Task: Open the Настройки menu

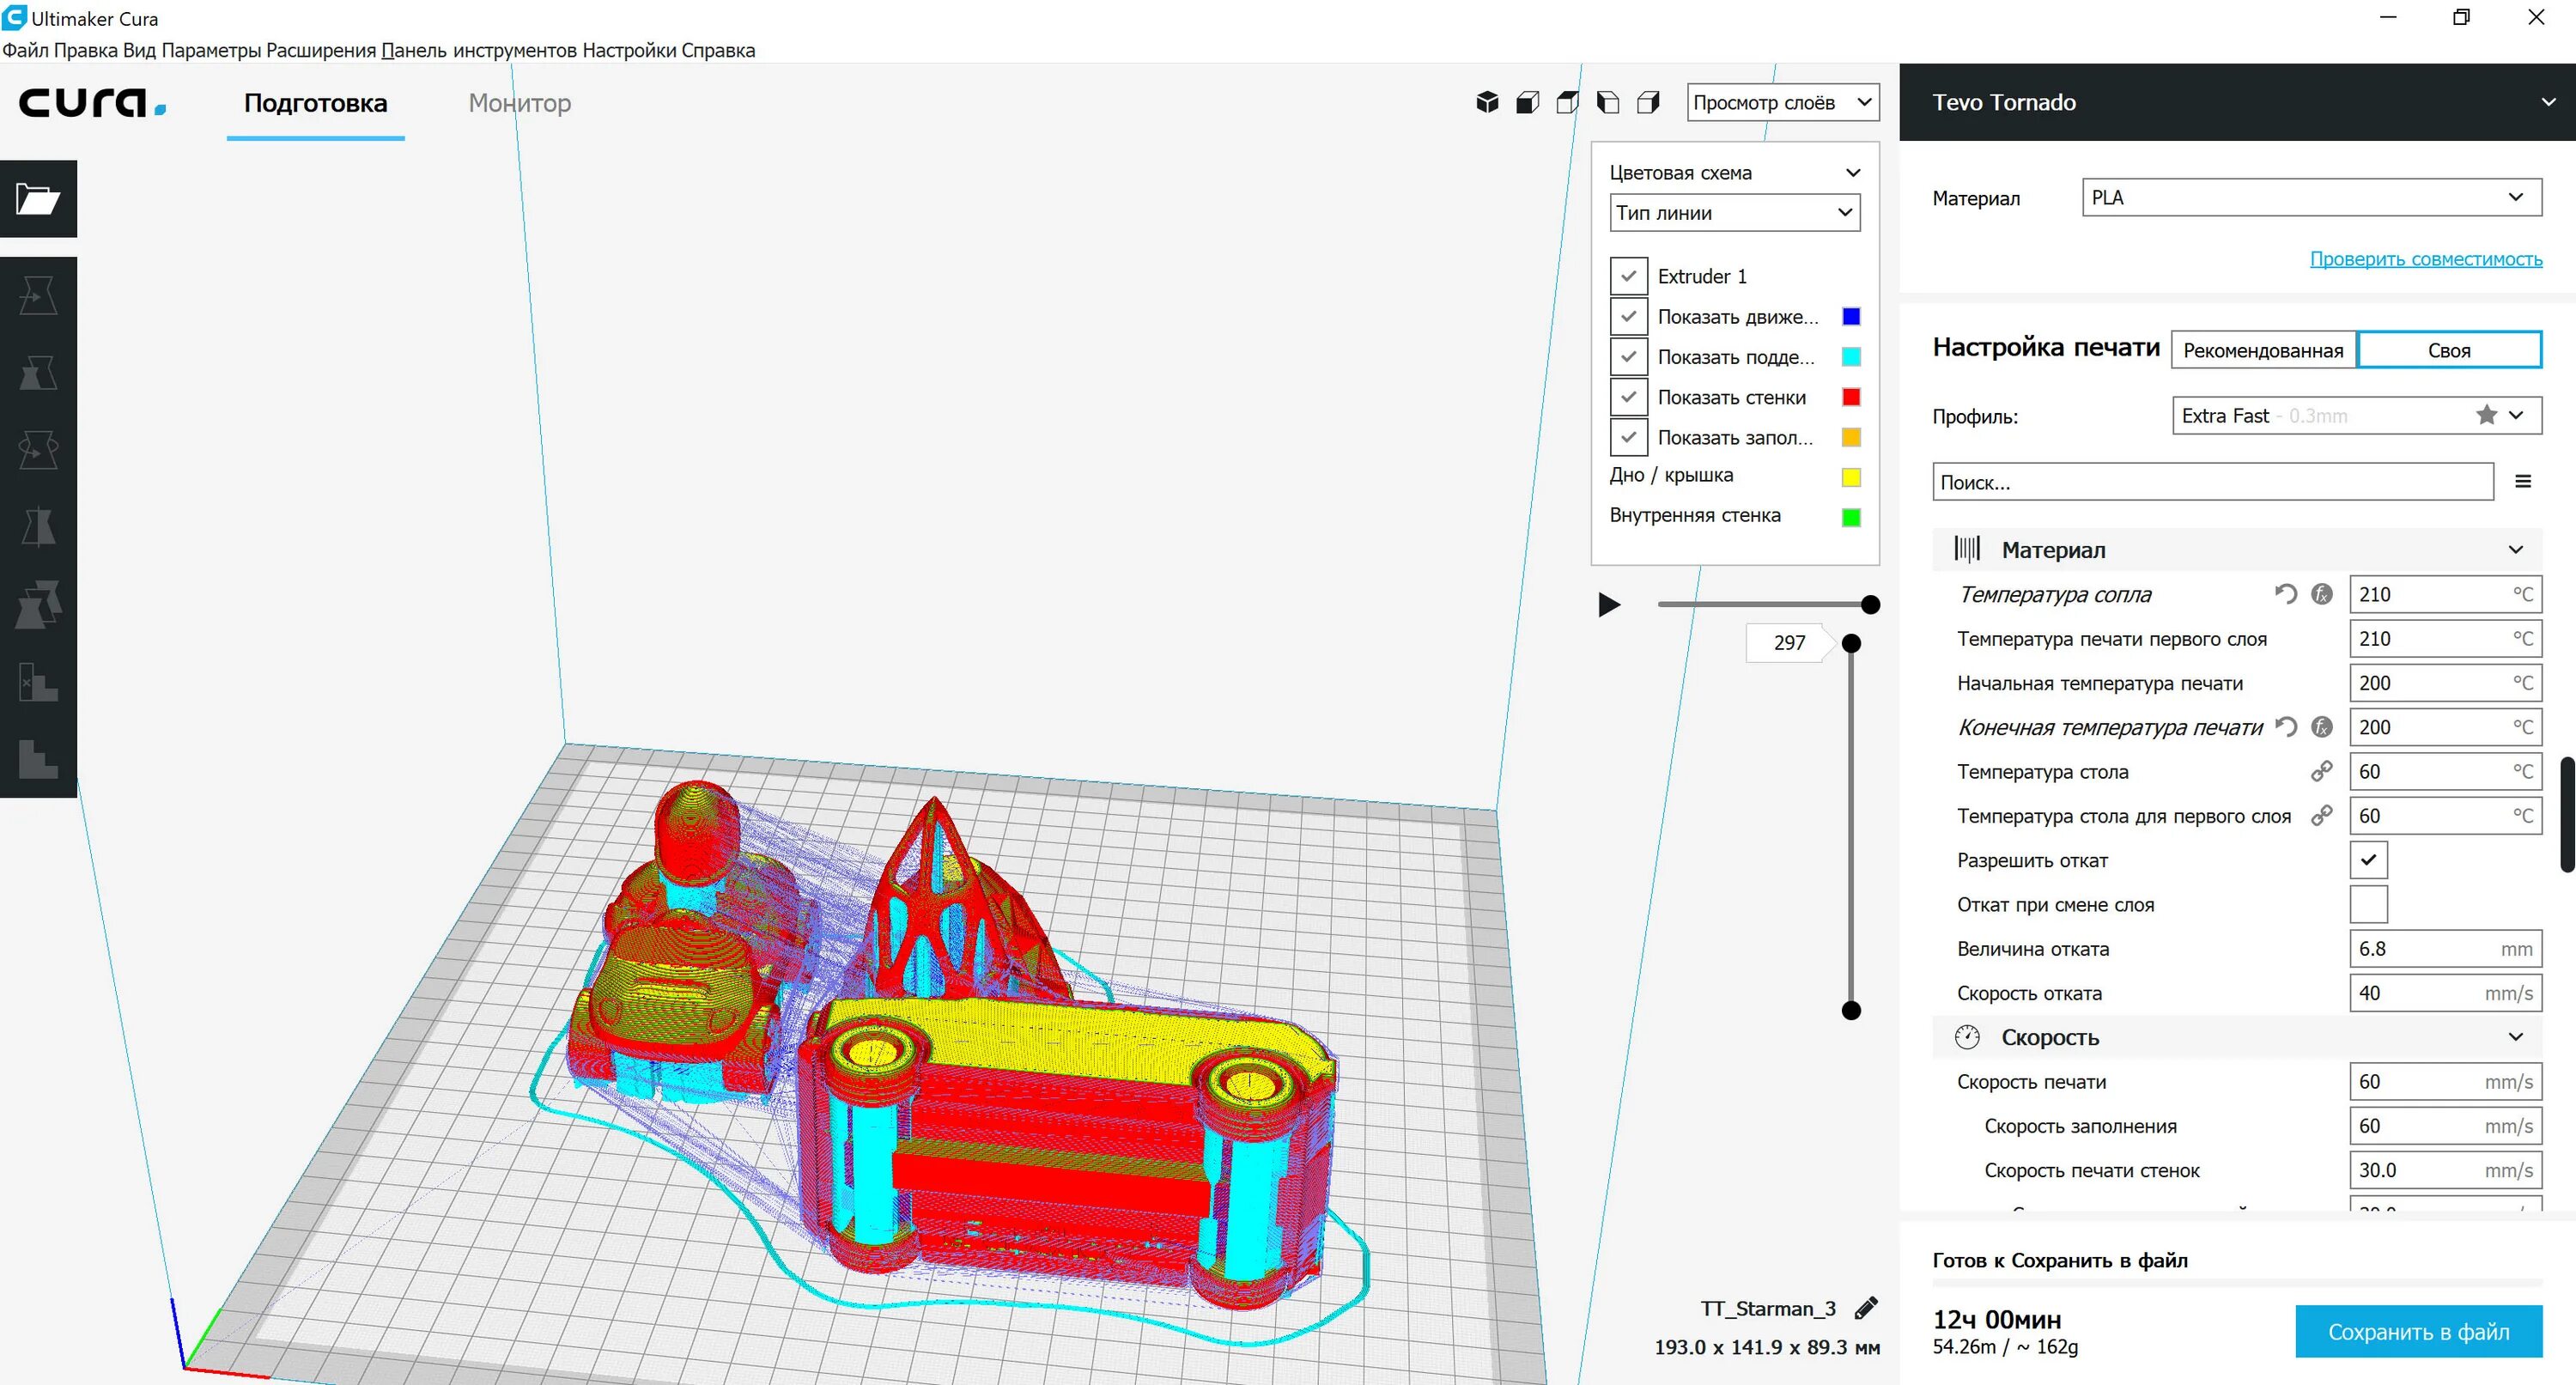Action: click(x=629, y=50)
